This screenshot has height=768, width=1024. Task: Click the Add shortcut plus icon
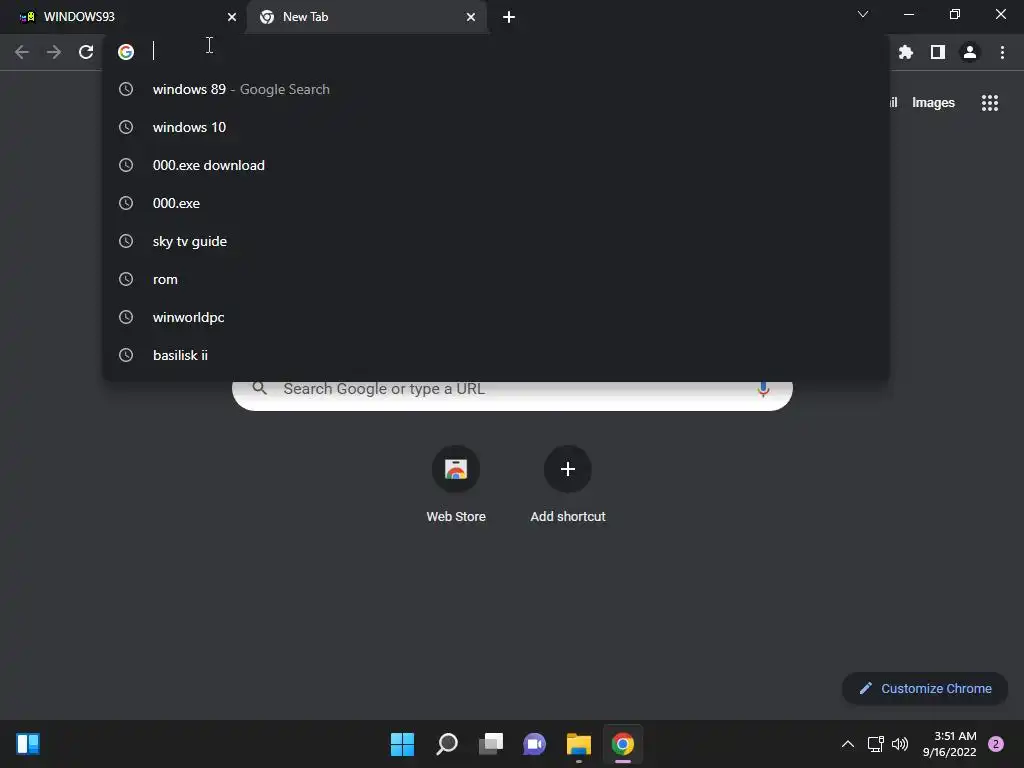tap(568, 469)
